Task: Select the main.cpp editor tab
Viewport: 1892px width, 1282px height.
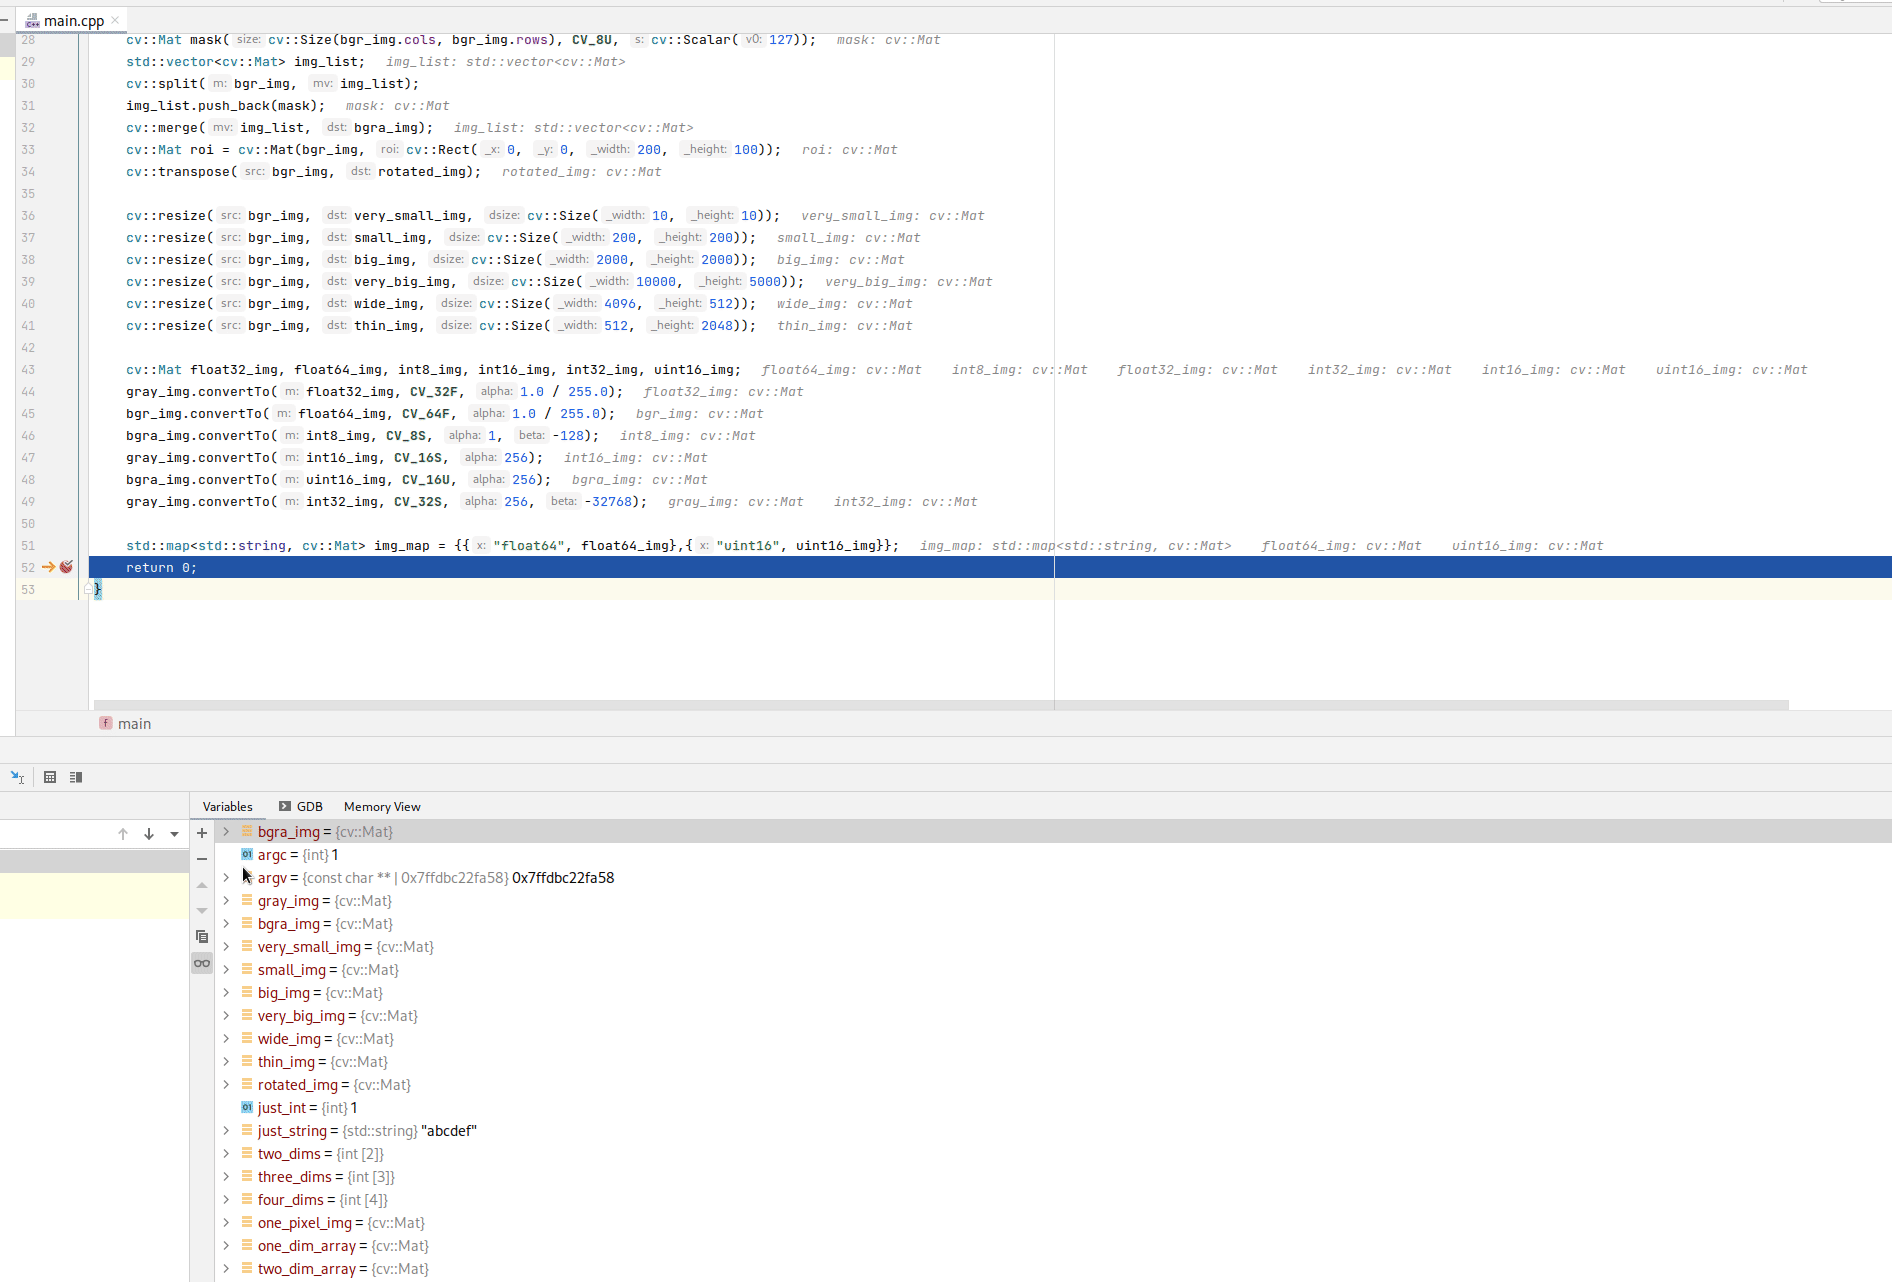Action: [73, 20]
